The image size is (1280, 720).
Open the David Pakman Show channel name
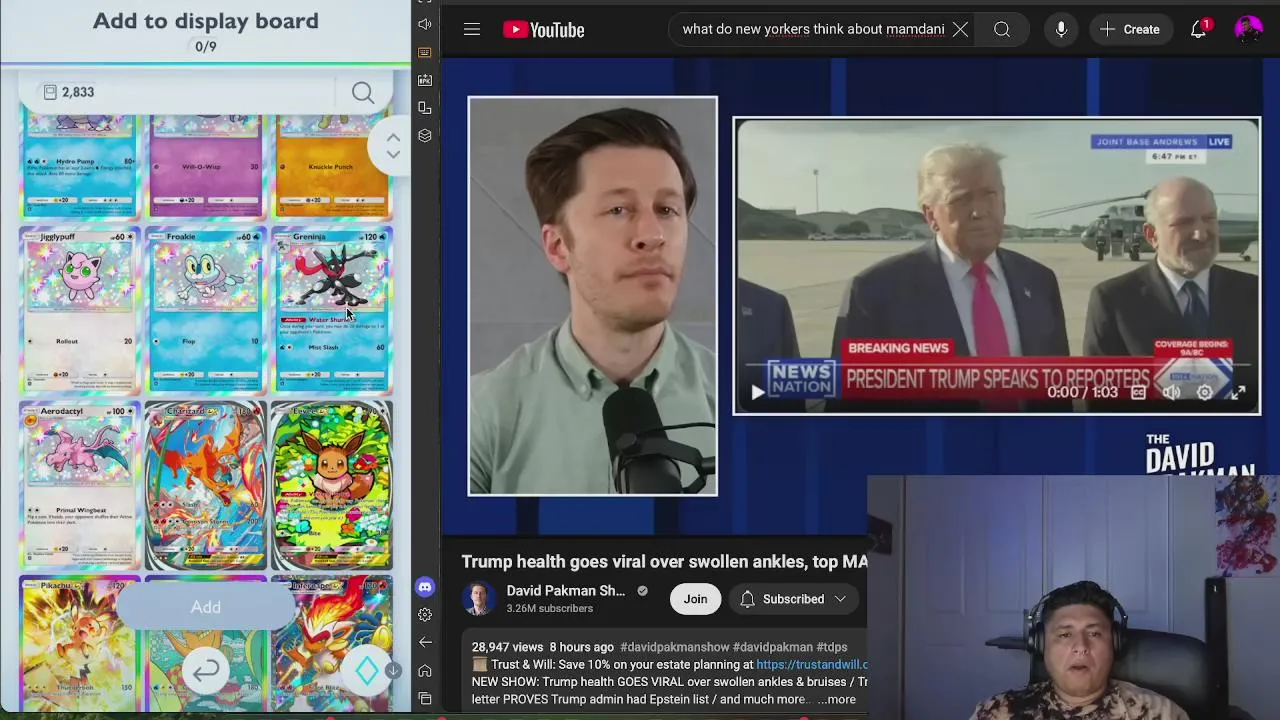566,591
